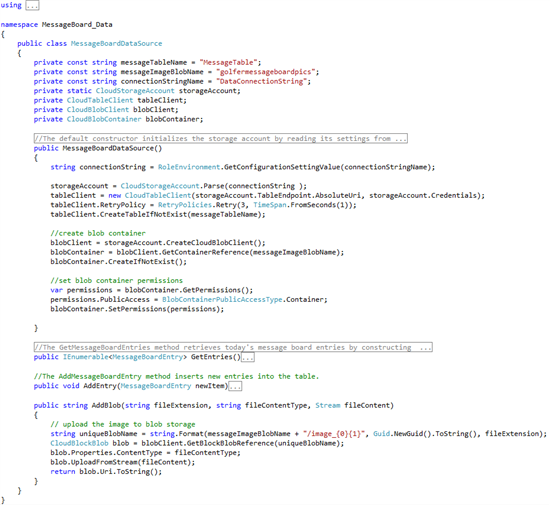This screenshot has height=505, width=550.
Task: Click the "MessageTable" string literal
Action: pyautogui.click(x=230, y=62)
